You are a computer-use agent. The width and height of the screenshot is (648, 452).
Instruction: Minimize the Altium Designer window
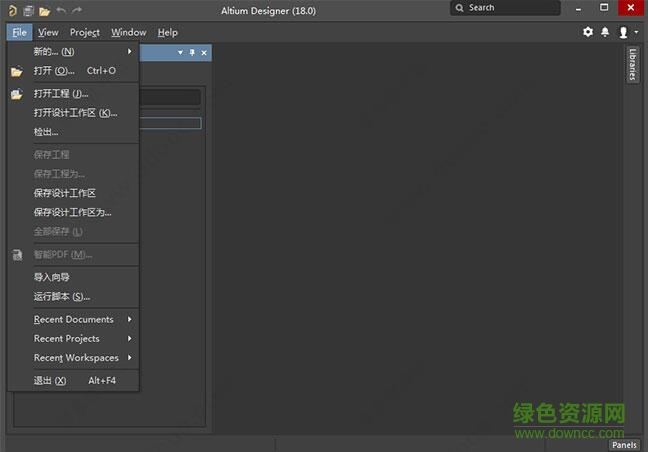click(579, 9)
